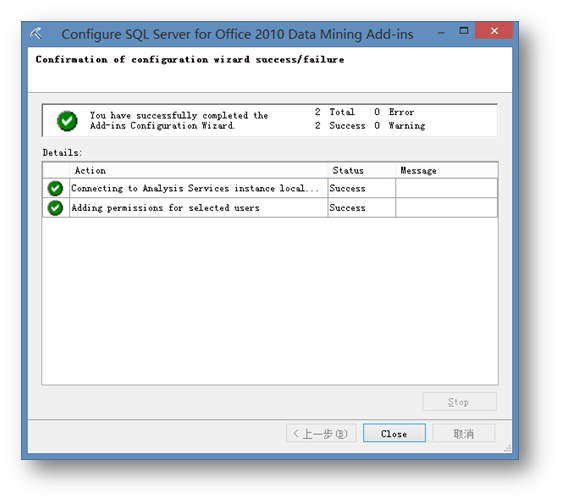Click the resize grip at dialog corner
This screenshot has width=561, height=502.
[507, 448]
